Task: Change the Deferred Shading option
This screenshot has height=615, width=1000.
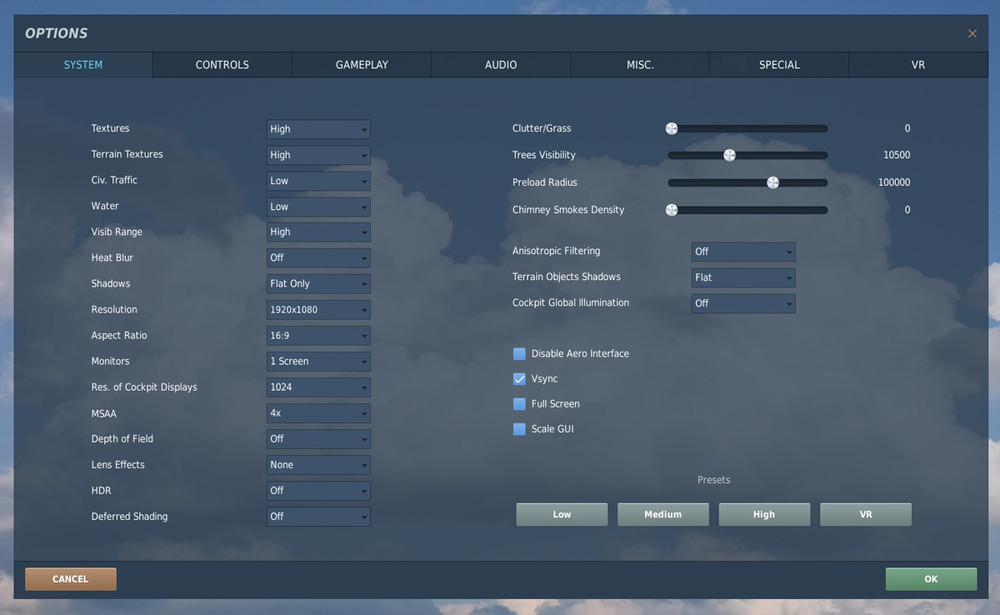Action: coord(318,516)
